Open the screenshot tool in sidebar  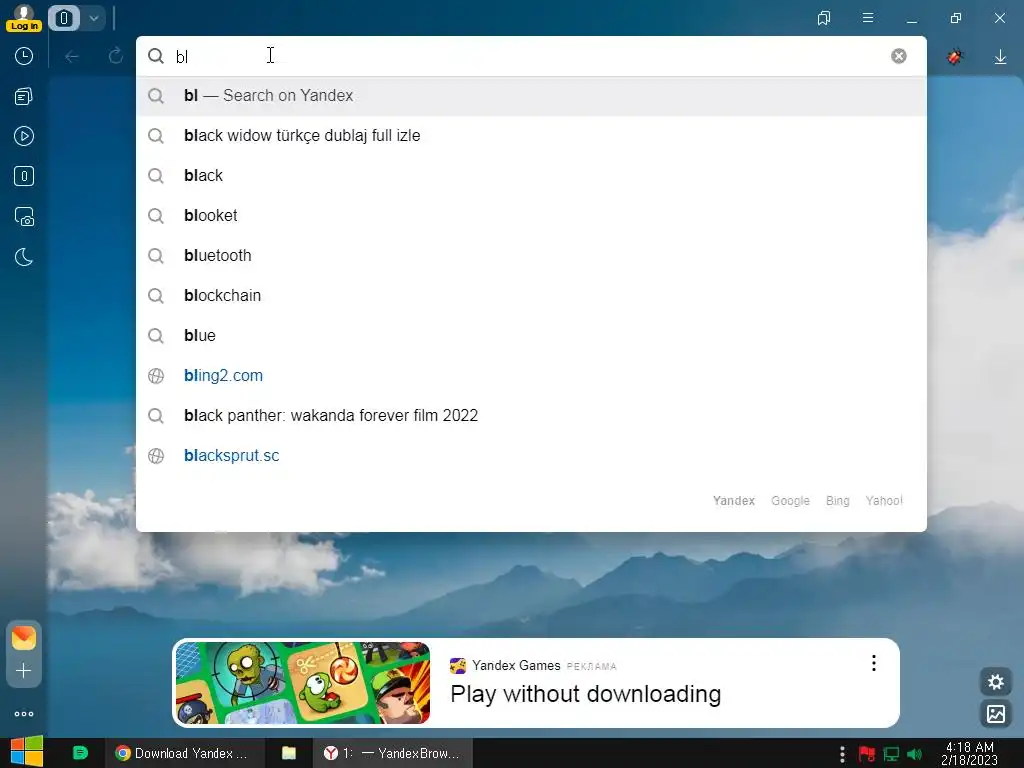24,217
